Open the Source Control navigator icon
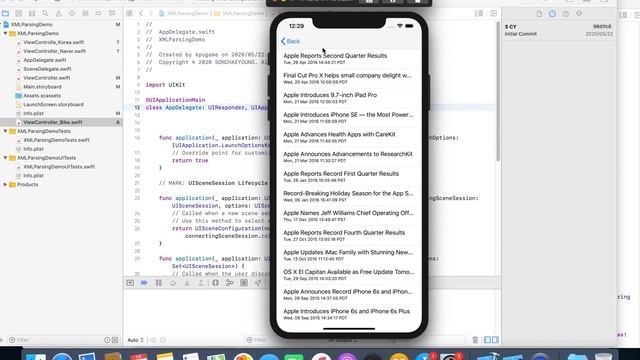Viewport: 640px width, 360px height. 18,13
